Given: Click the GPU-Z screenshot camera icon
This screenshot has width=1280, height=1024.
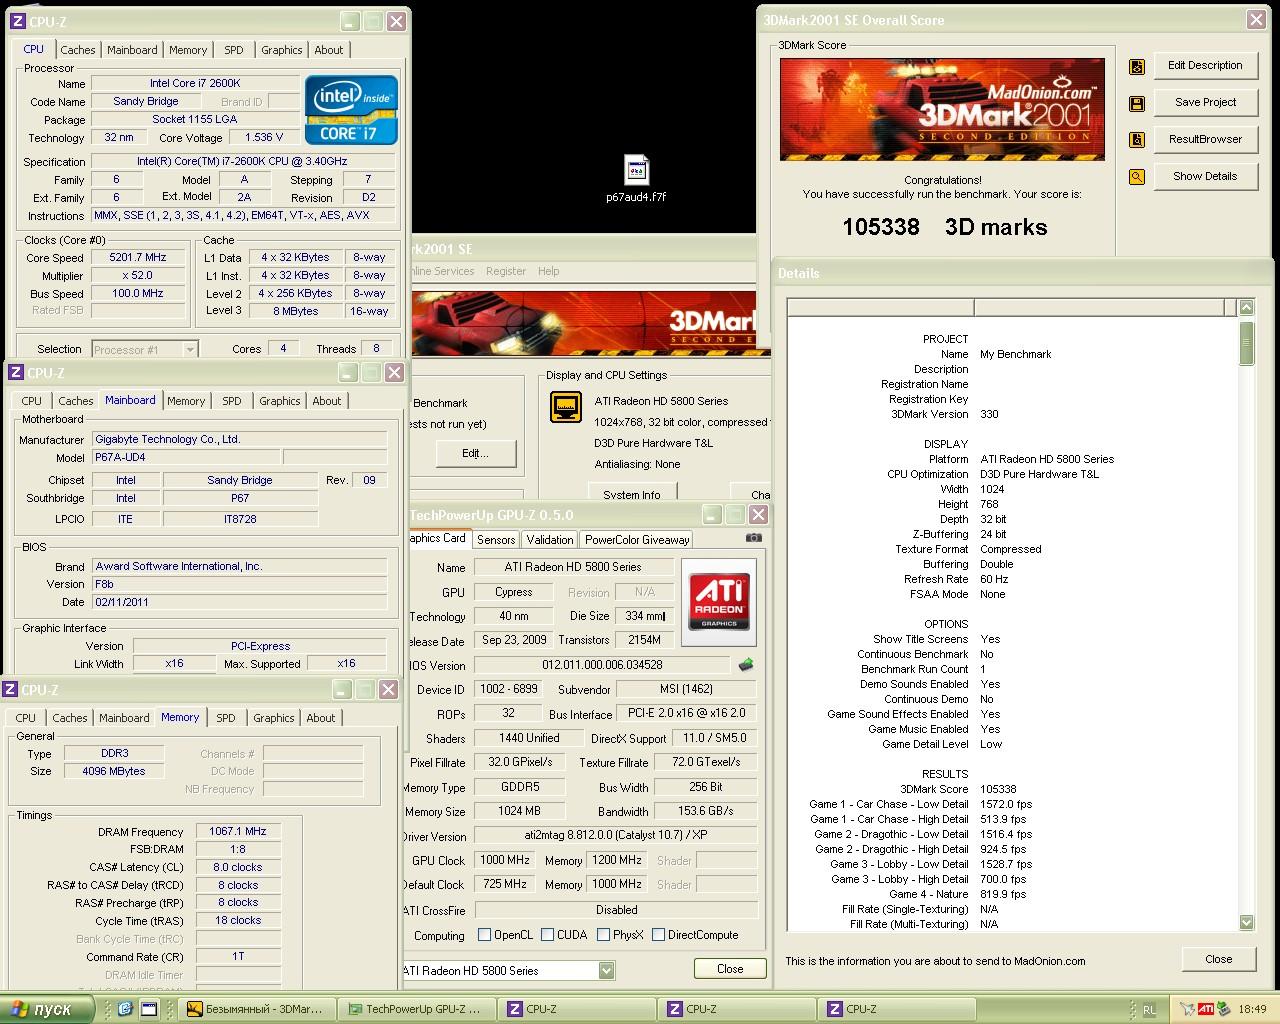Looking at the screenshot, I should (x=754, y=538).
